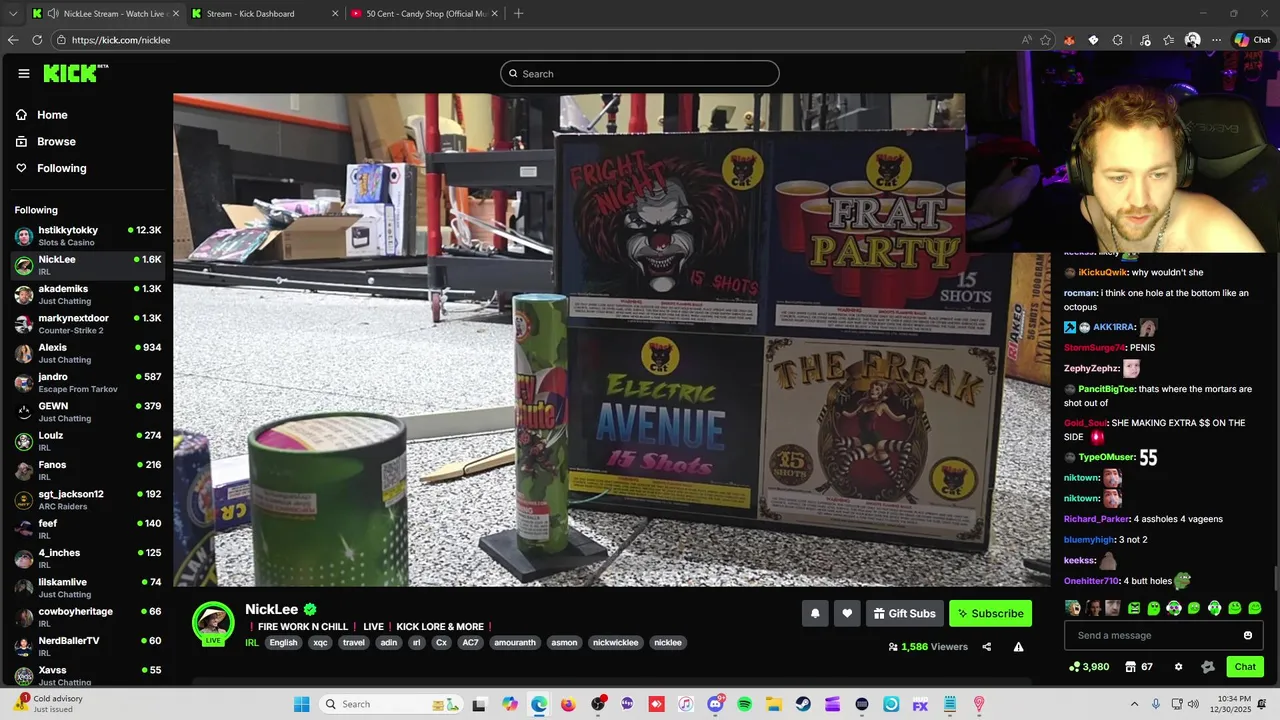Click the chat scrollbar
1280x720 pixels.
pos(1275,578)
